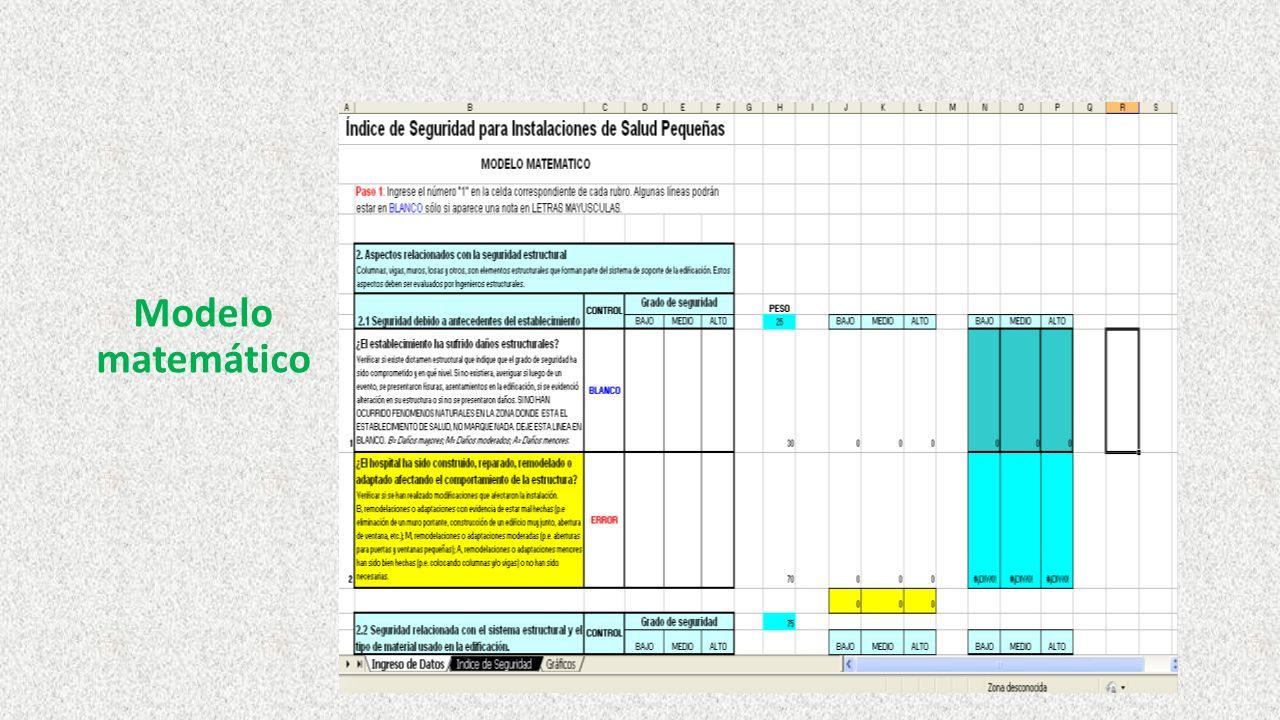Click ALTO header in column F of section 2.1
Screen dimensions: 1280x720
(718, 321)
